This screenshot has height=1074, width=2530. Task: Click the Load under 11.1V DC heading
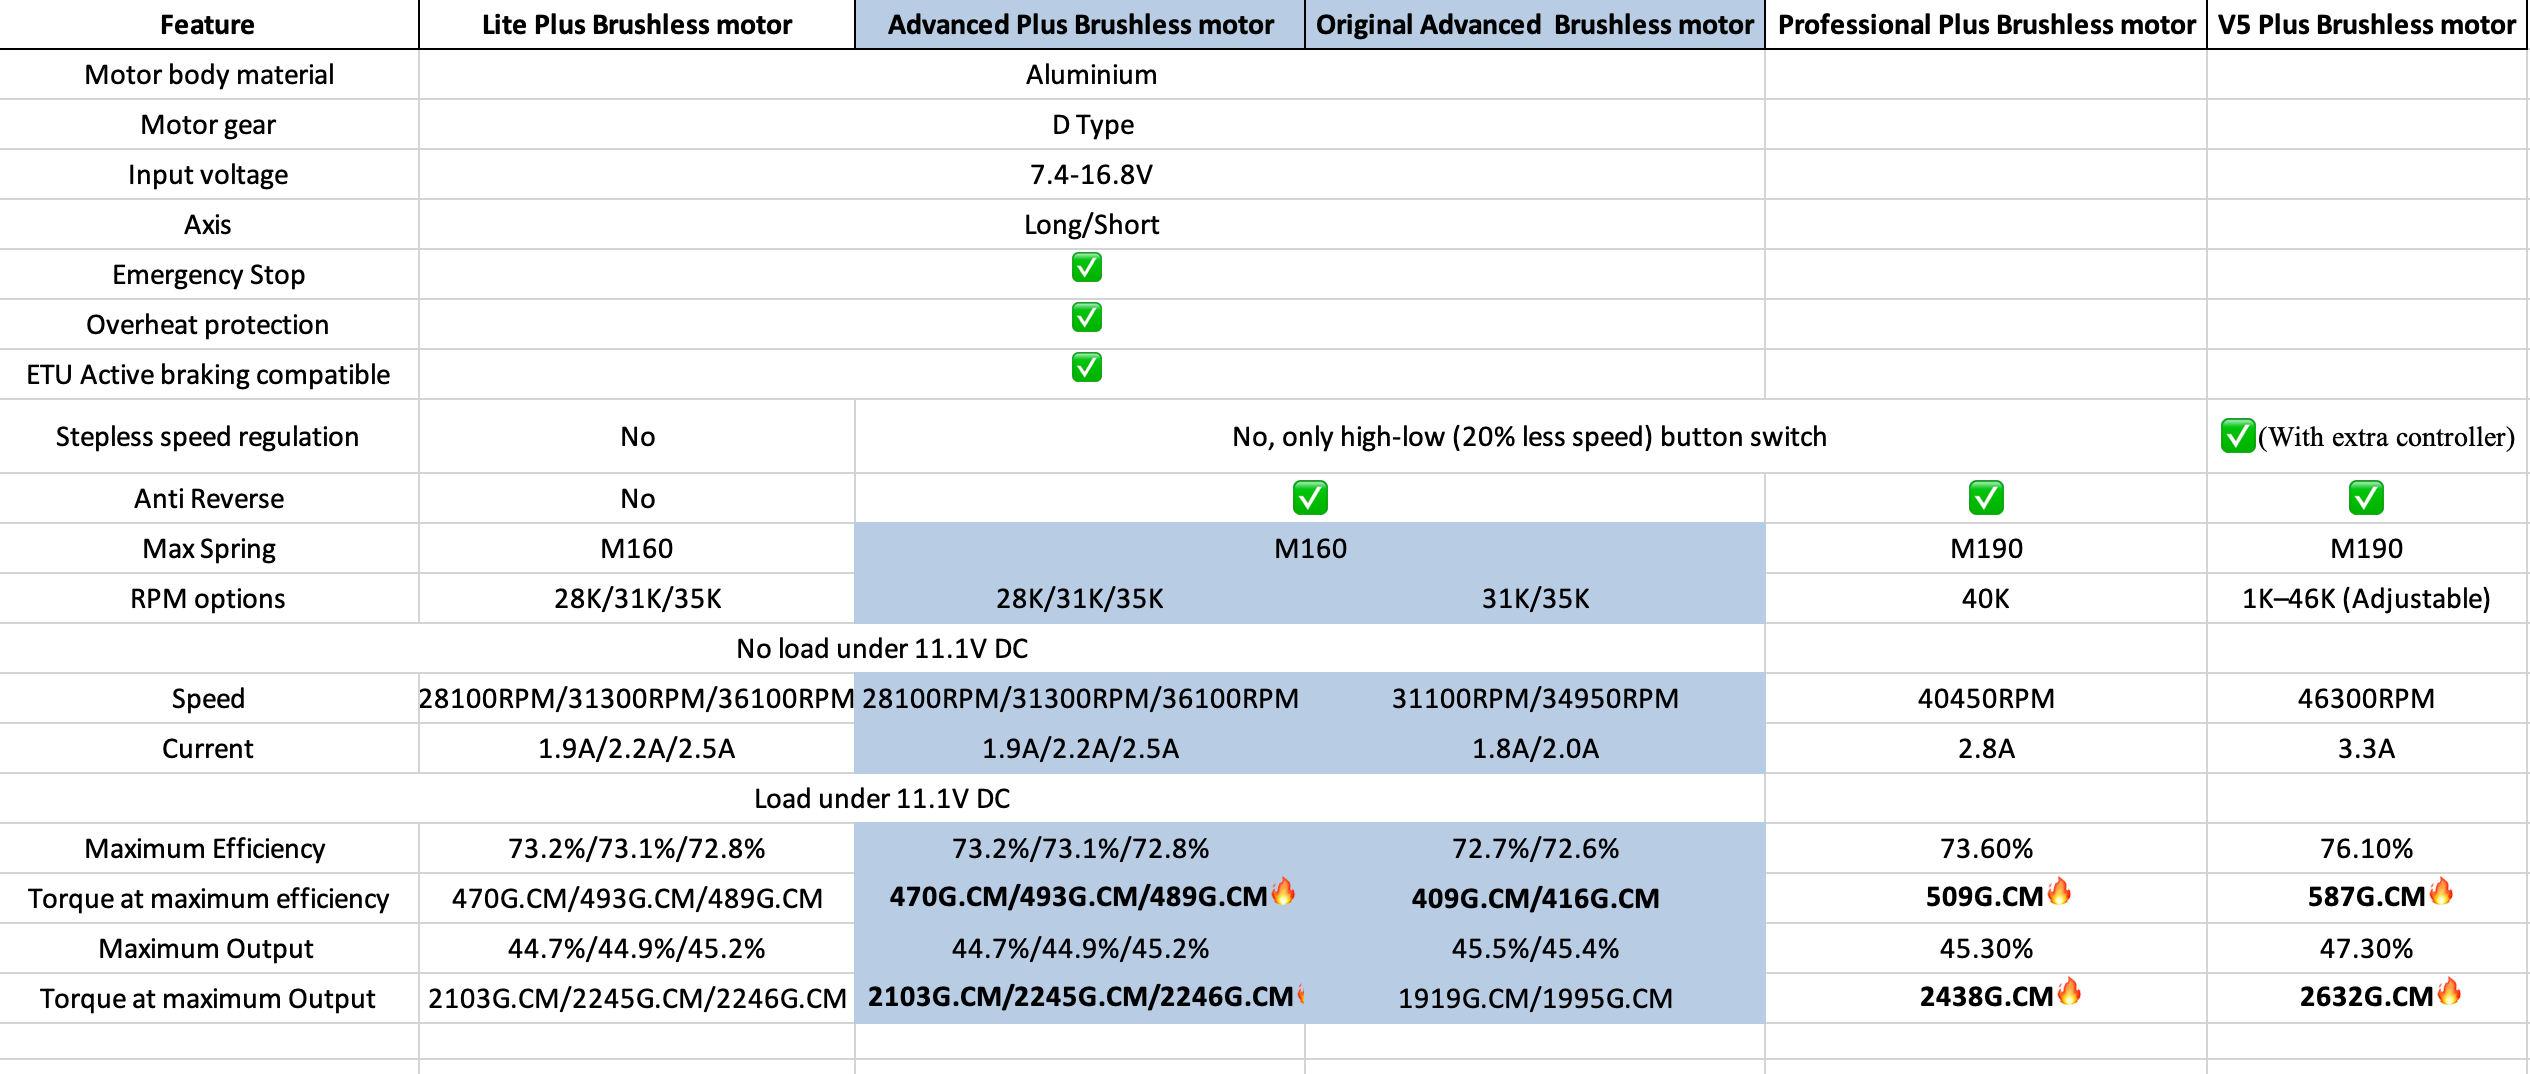click(x=882, y=799)
